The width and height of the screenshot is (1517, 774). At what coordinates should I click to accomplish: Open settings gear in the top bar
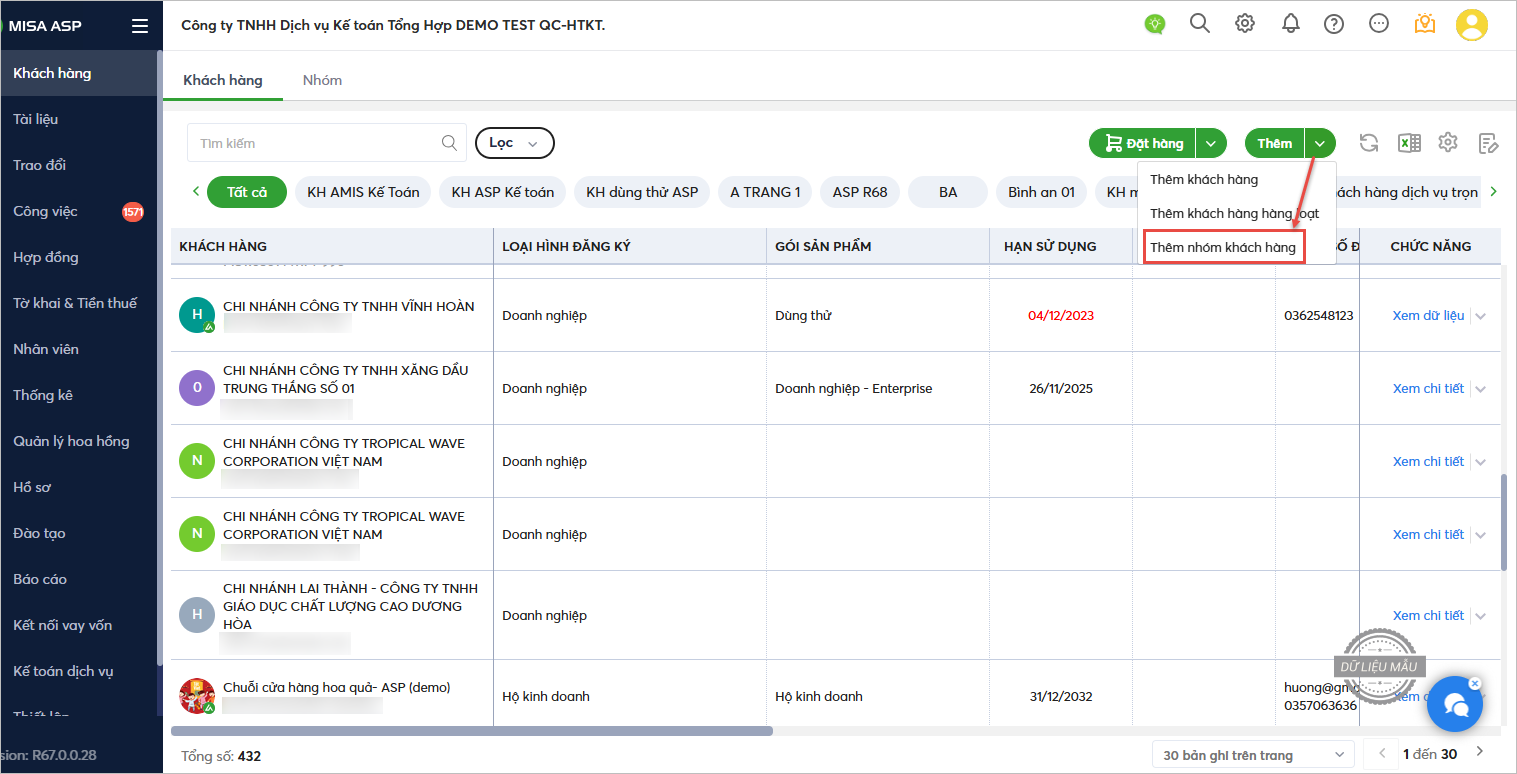coord(1245,24)
